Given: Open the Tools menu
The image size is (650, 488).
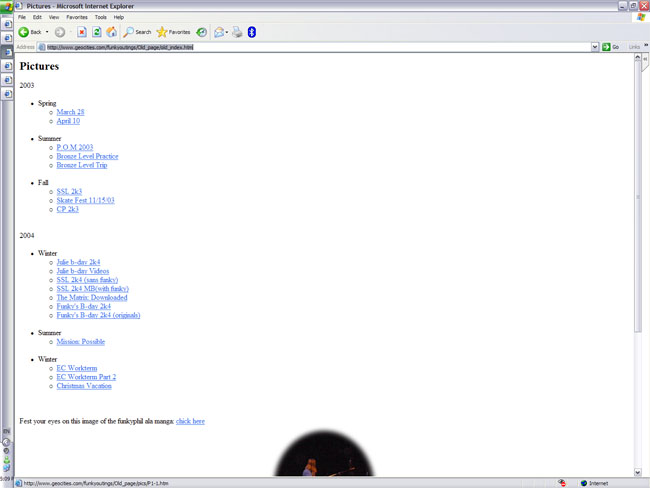Looking at the screenshot, I should pos(100,17).
